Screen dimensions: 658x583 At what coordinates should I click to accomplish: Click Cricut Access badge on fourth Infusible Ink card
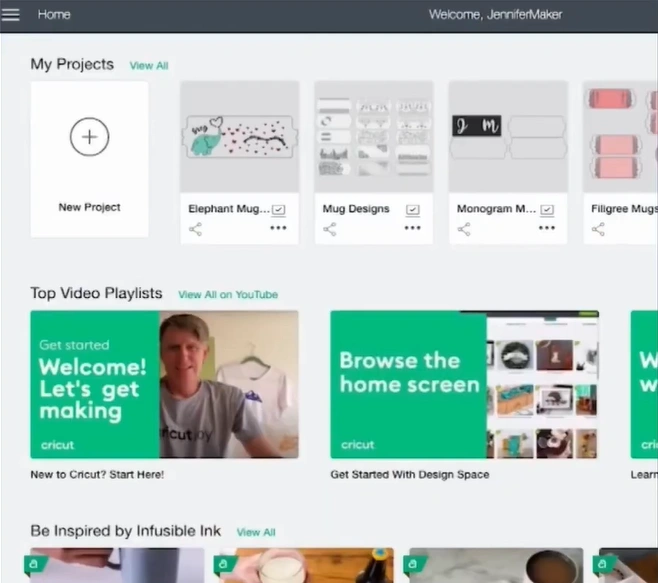point(603,564)
